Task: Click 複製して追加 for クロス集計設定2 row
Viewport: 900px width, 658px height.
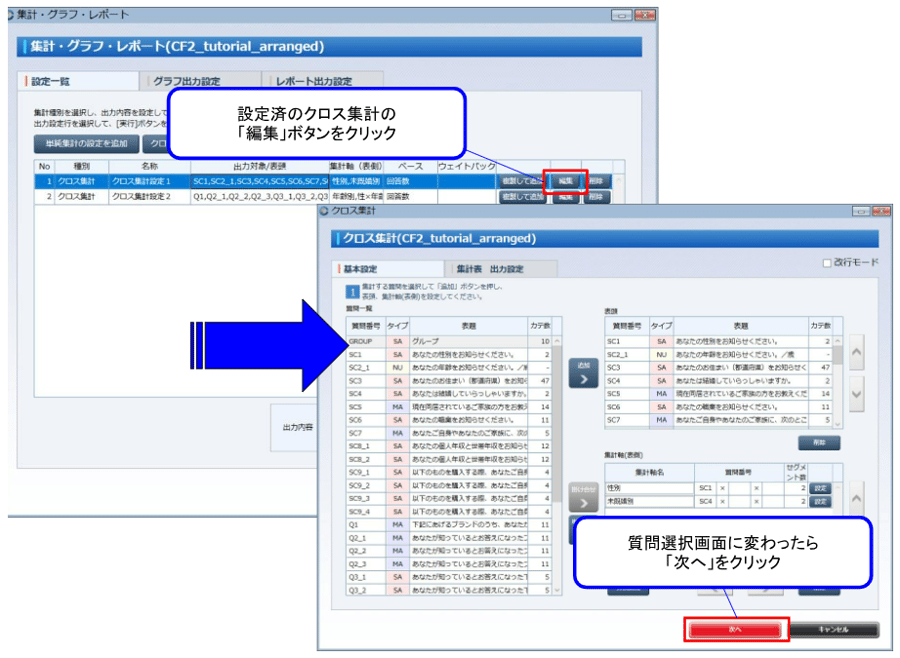Action: point(522,197)
